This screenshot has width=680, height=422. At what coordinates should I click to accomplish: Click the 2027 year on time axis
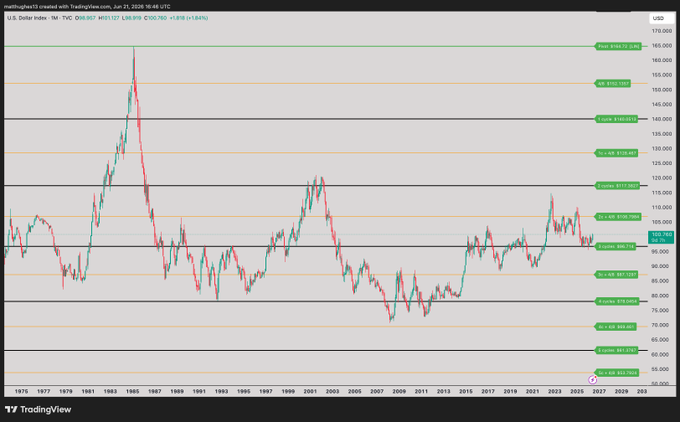pos(599,391)
